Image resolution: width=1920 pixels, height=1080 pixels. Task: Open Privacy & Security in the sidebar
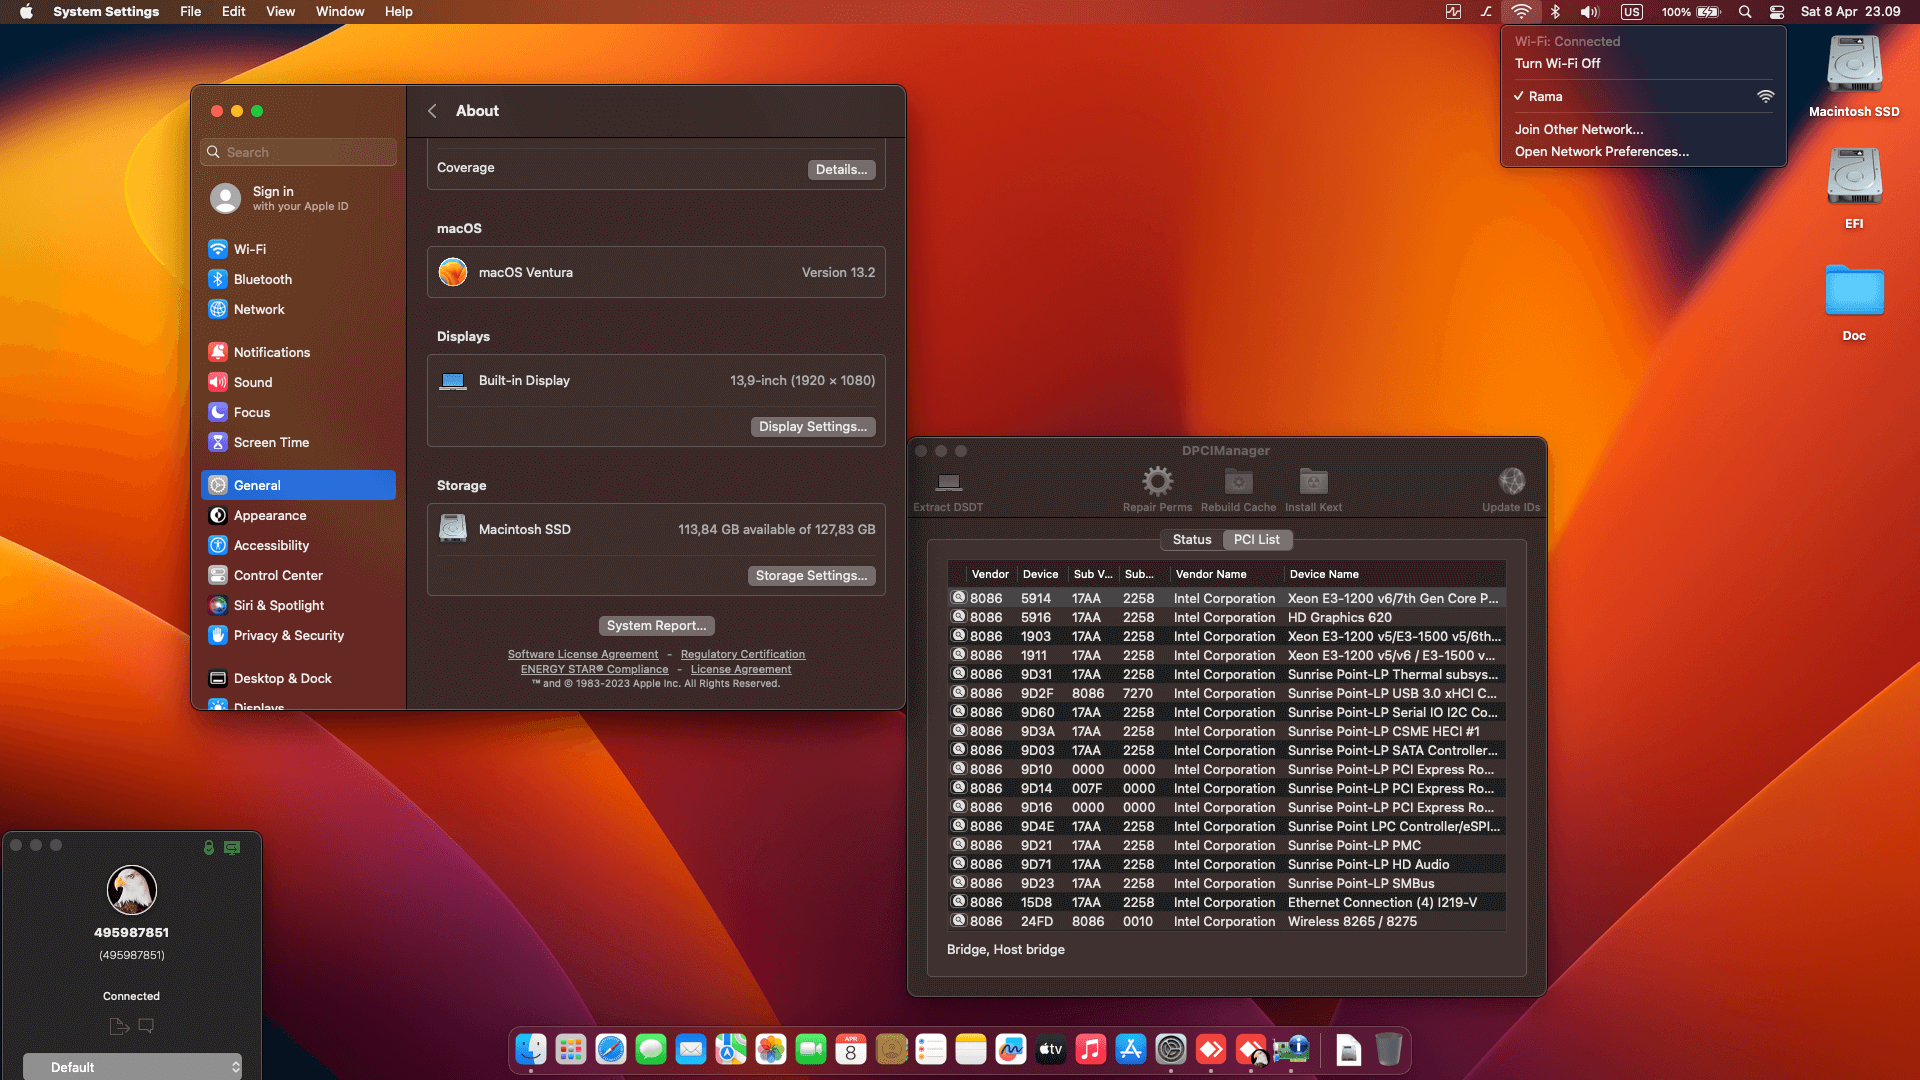(298, 635)
